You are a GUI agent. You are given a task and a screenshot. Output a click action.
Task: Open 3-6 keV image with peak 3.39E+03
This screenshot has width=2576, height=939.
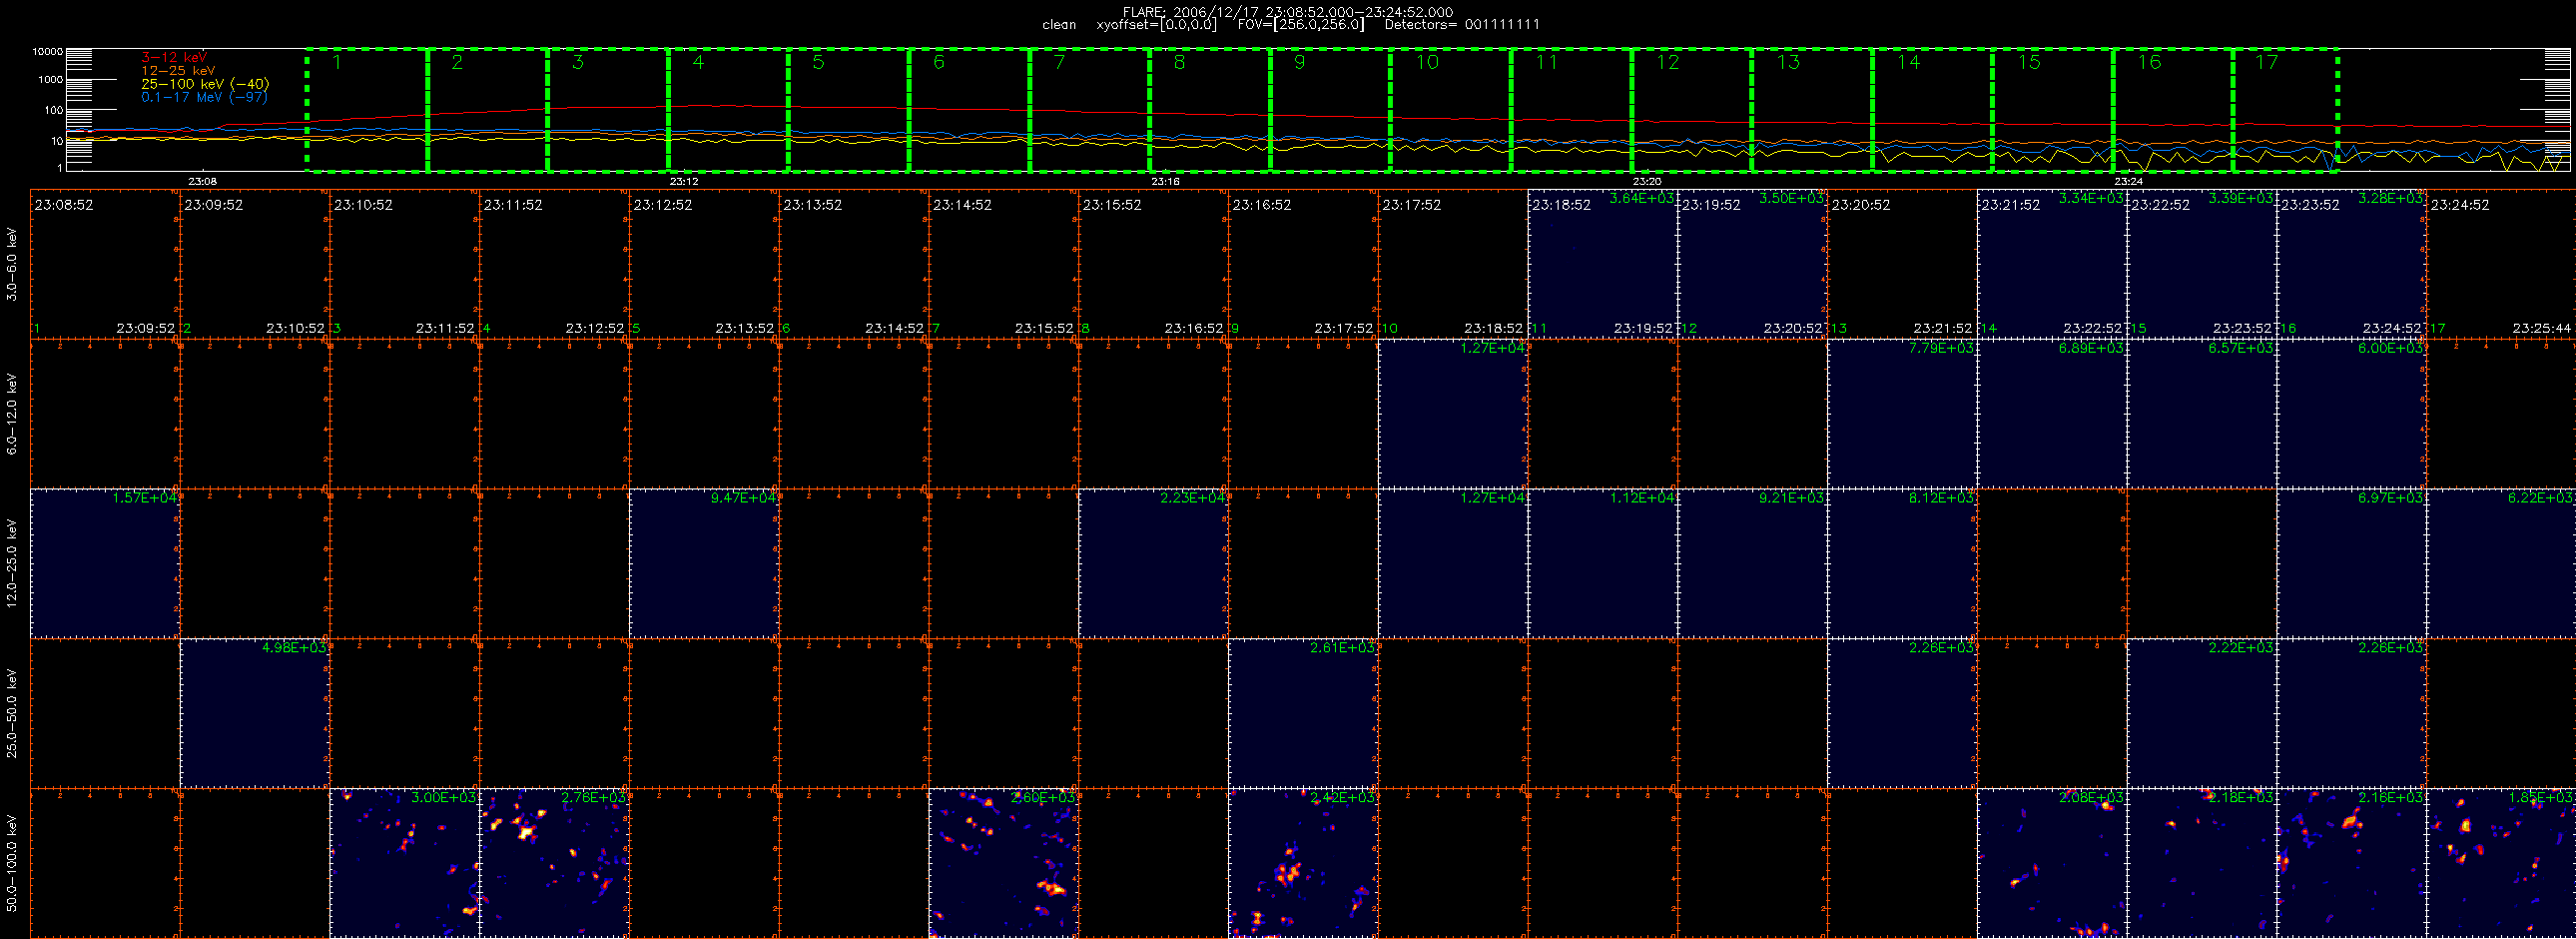point(2203,264)
